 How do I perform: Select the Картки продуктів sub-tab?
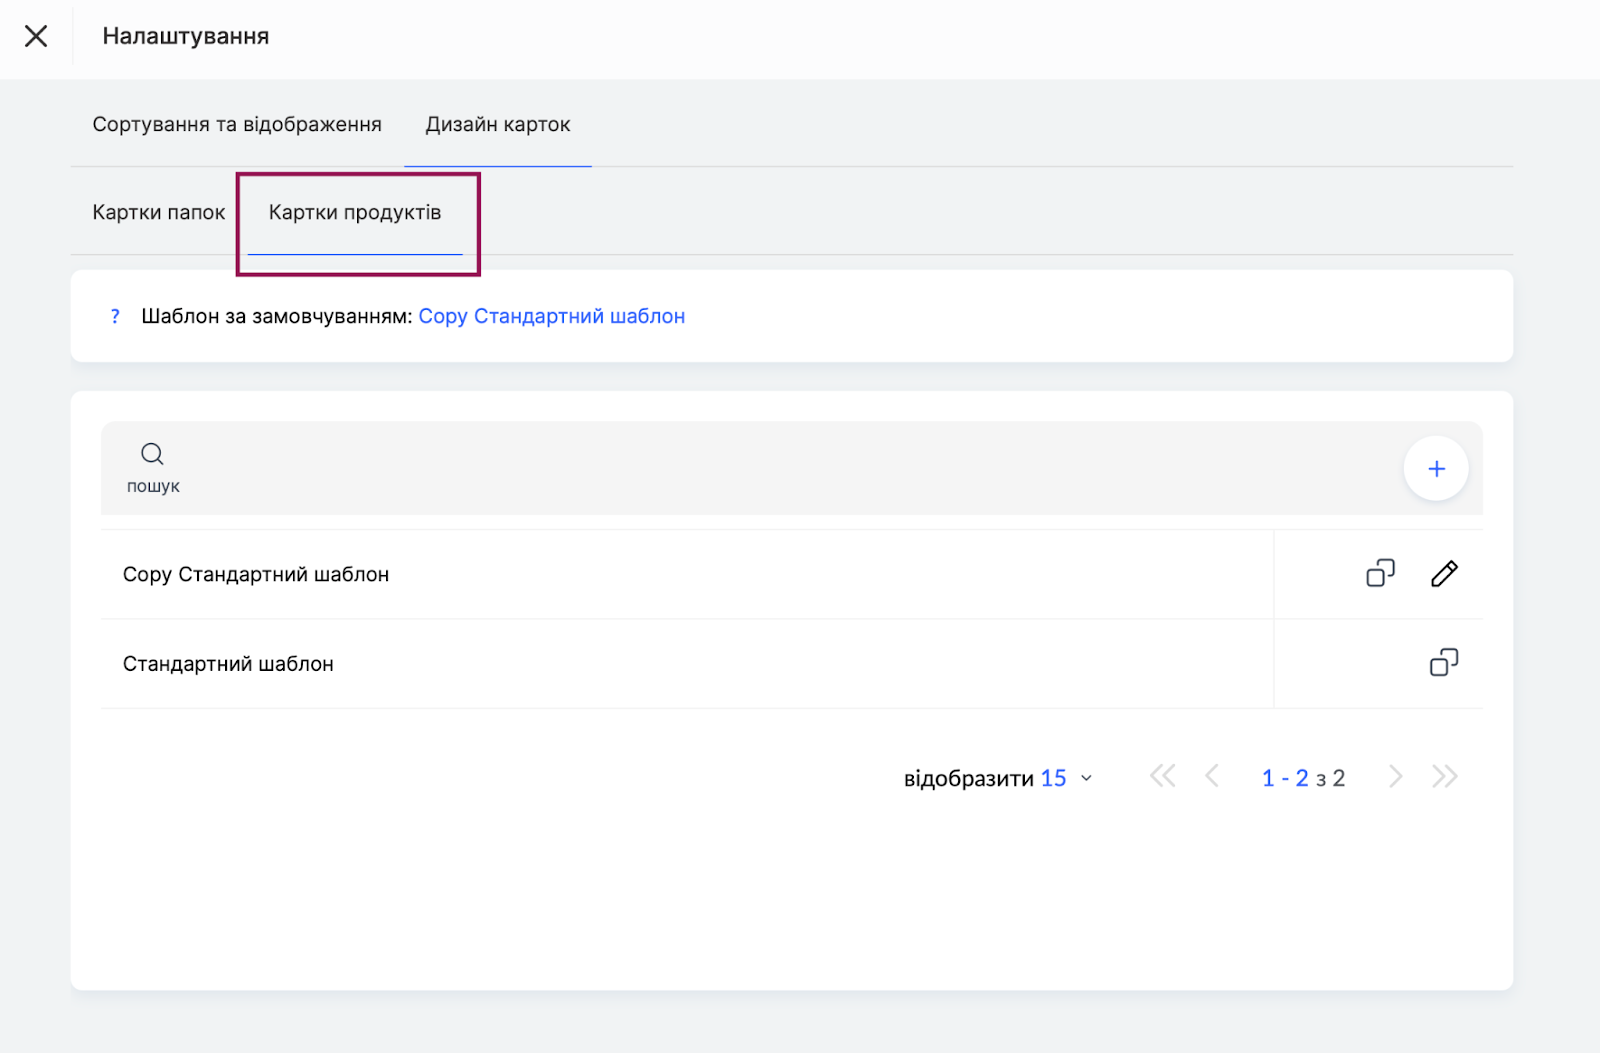coord(355,213)
